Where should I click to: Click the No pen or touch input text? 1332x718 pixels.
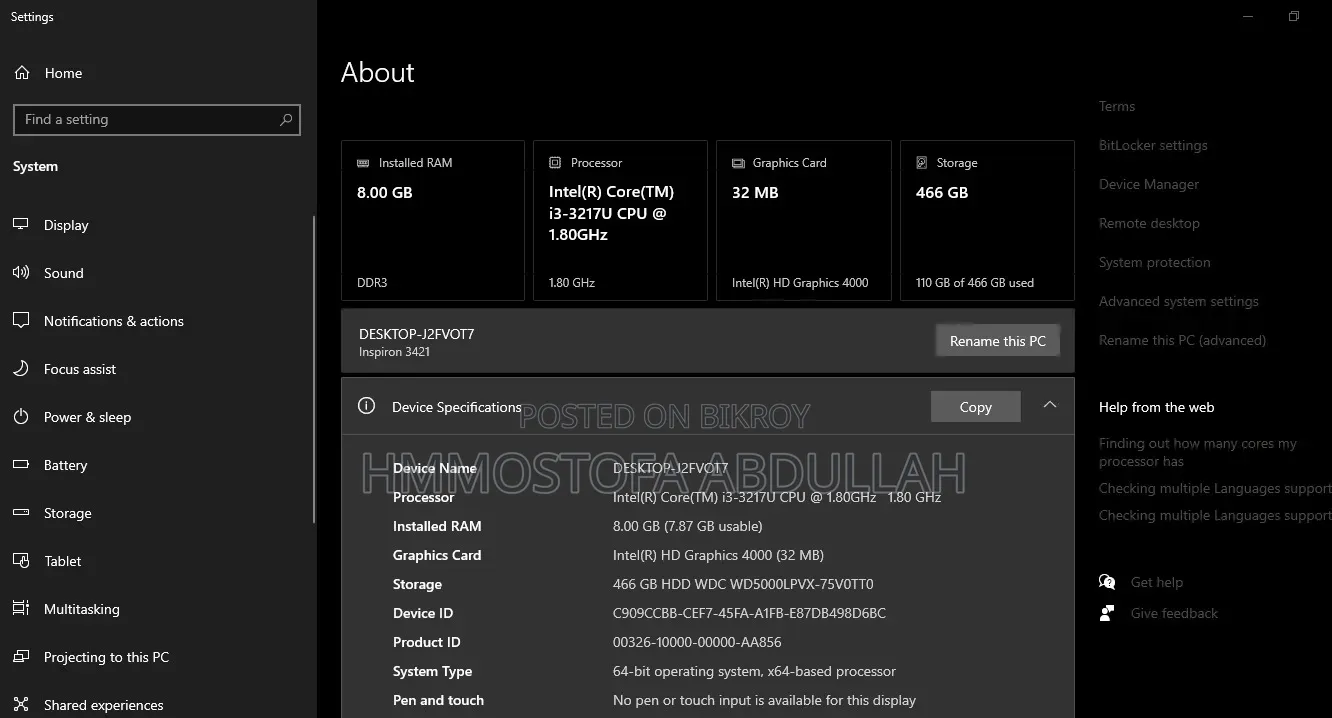tap(764, 700)
